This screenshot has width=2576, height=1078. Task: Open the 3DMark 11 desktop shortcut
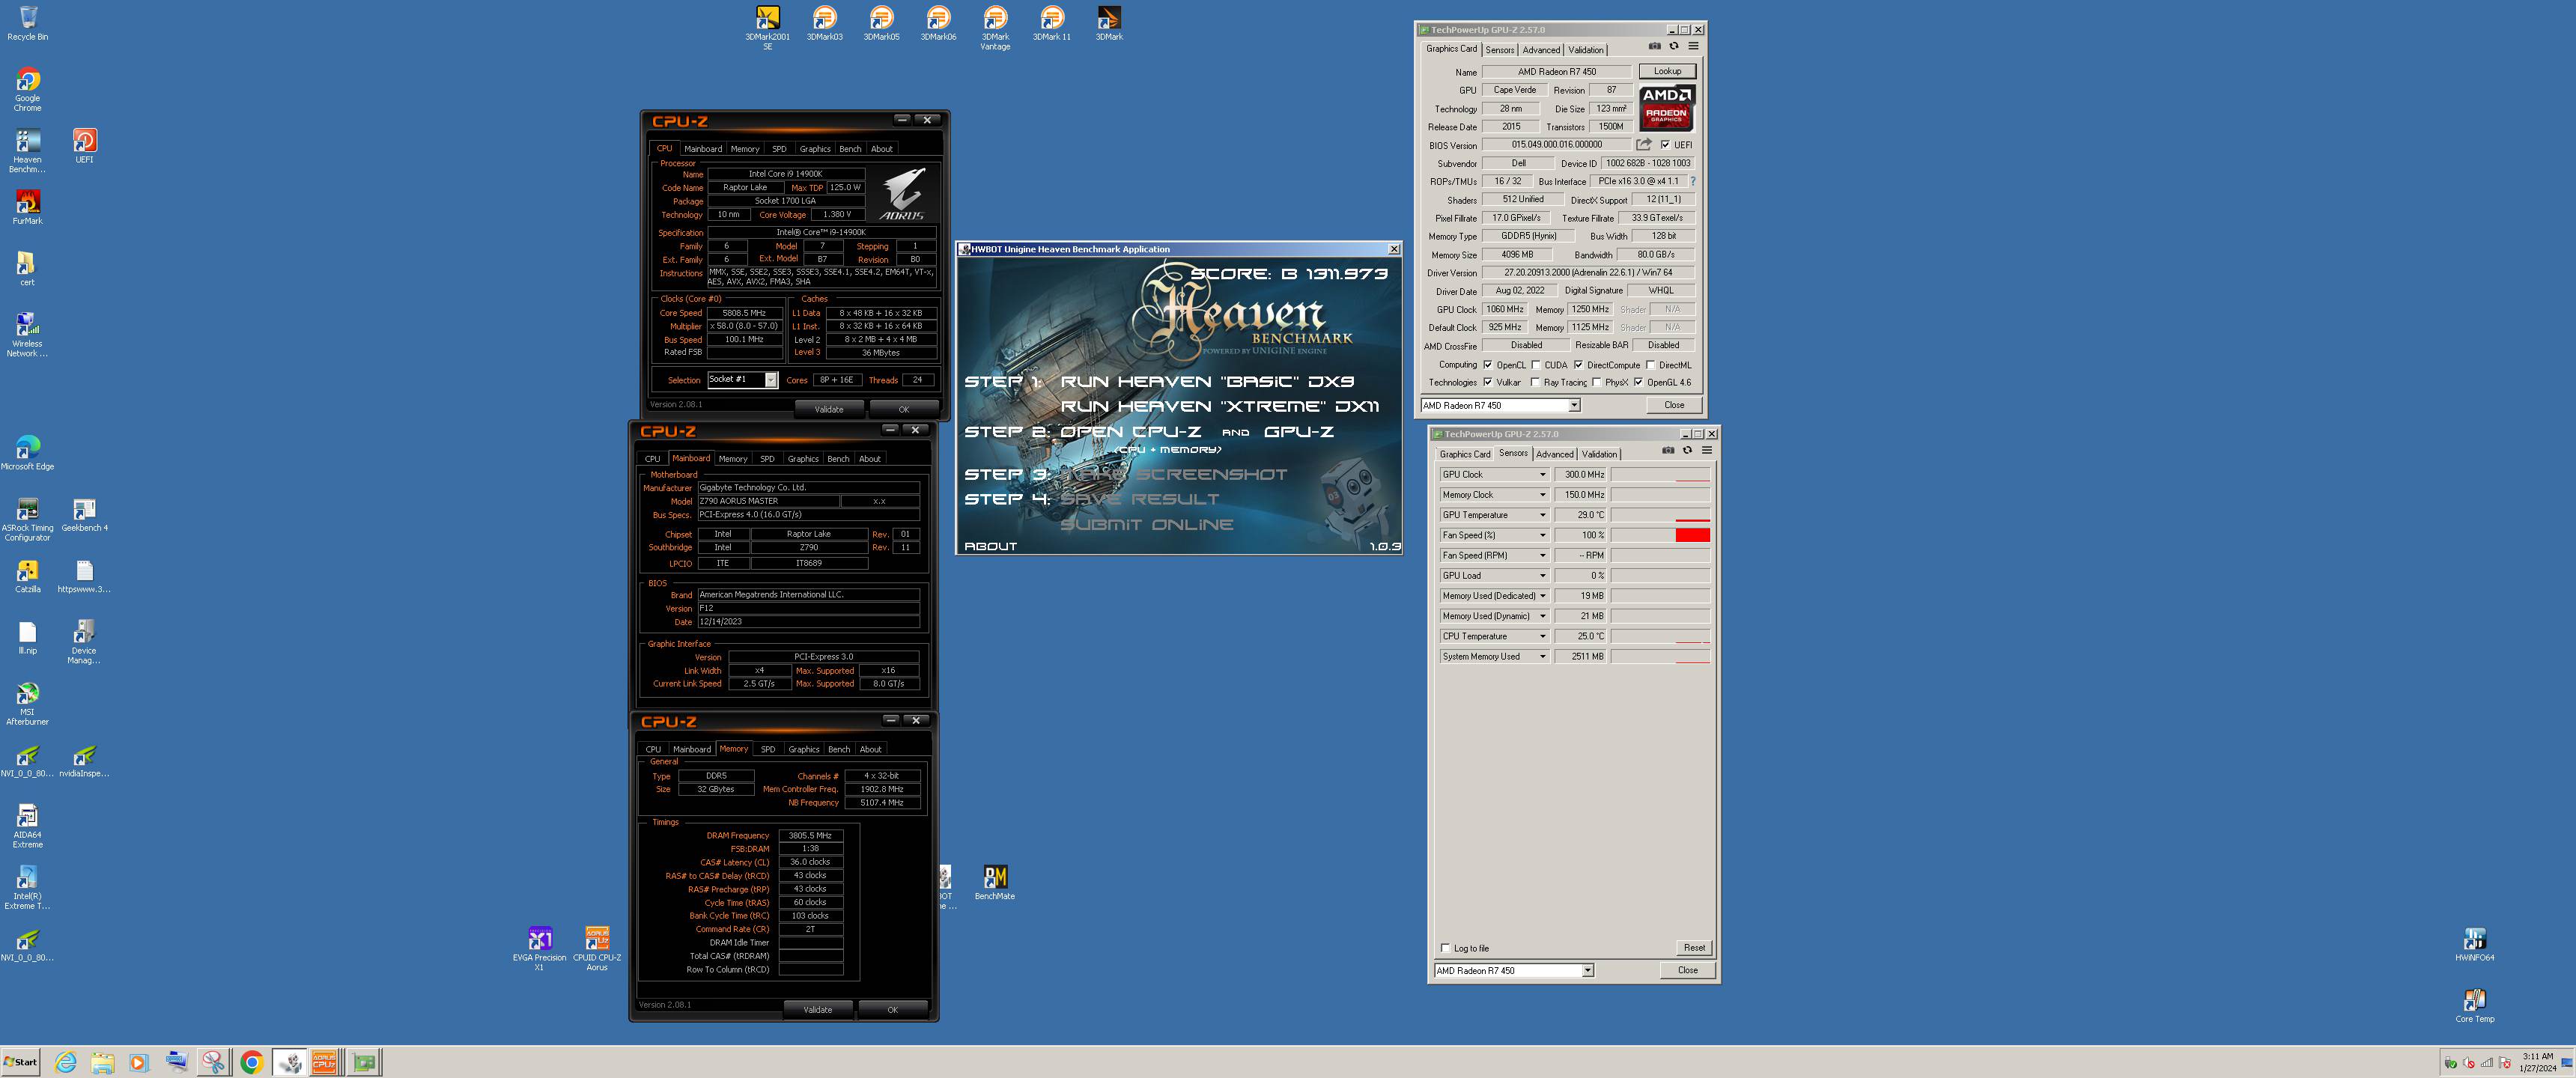point(1052,23)
